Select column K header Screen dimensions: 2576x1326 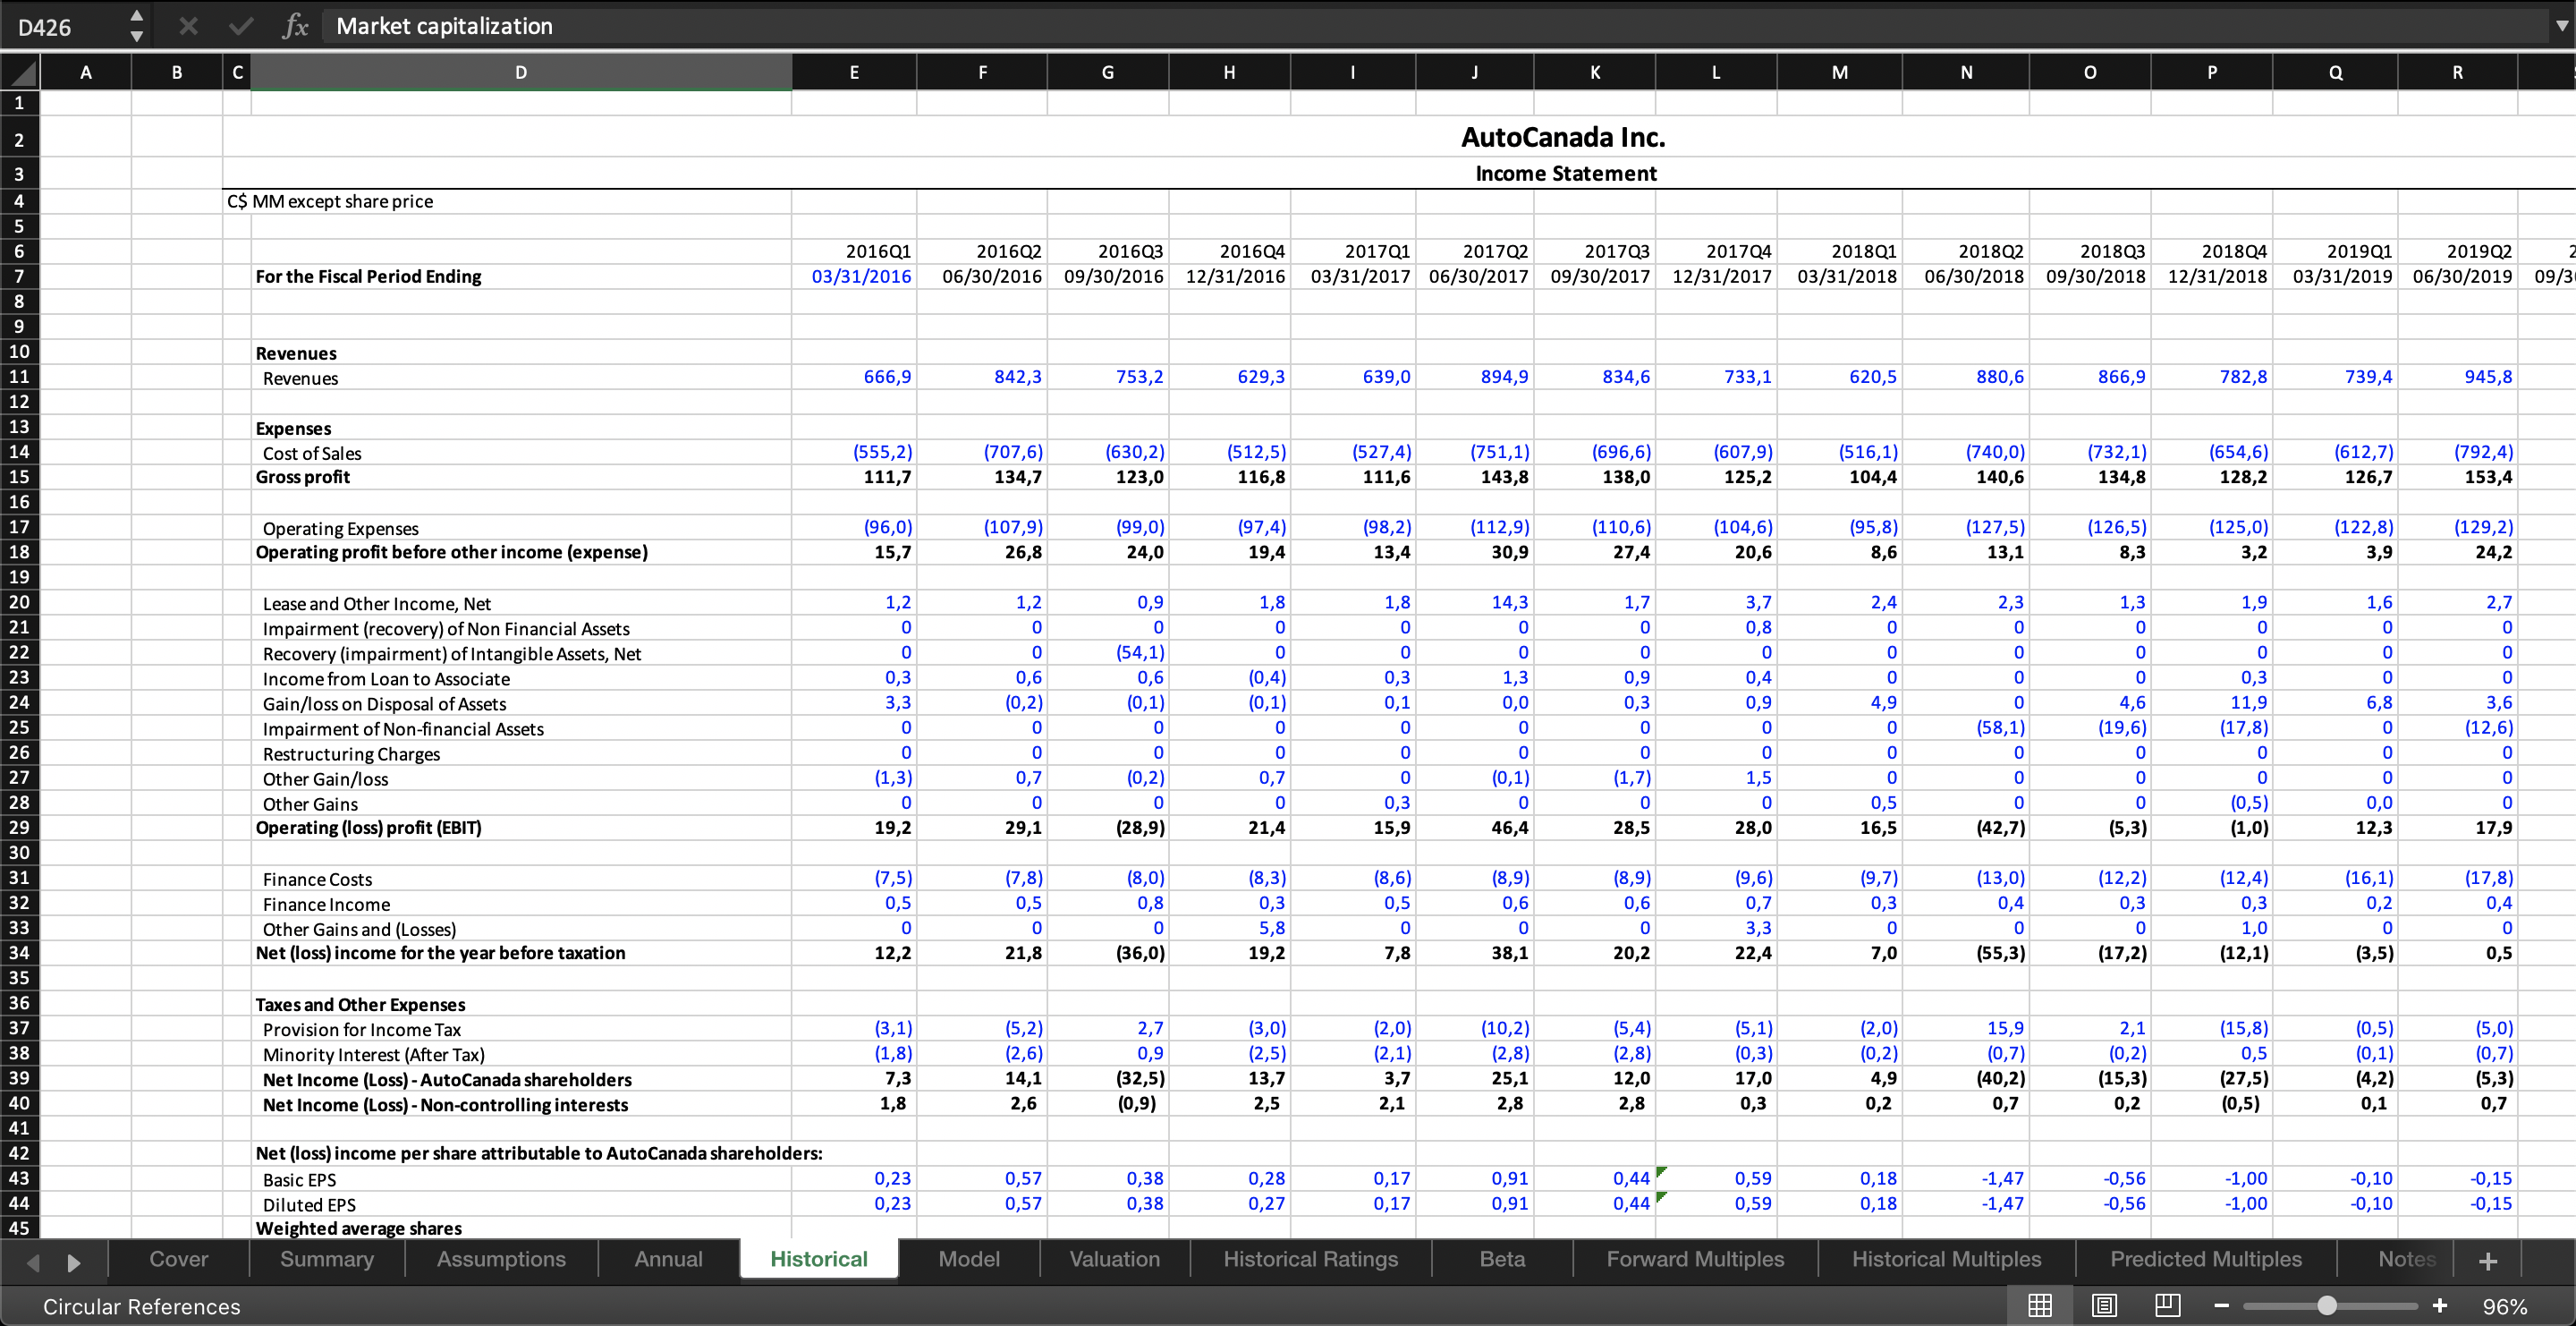coord(1595,73)
